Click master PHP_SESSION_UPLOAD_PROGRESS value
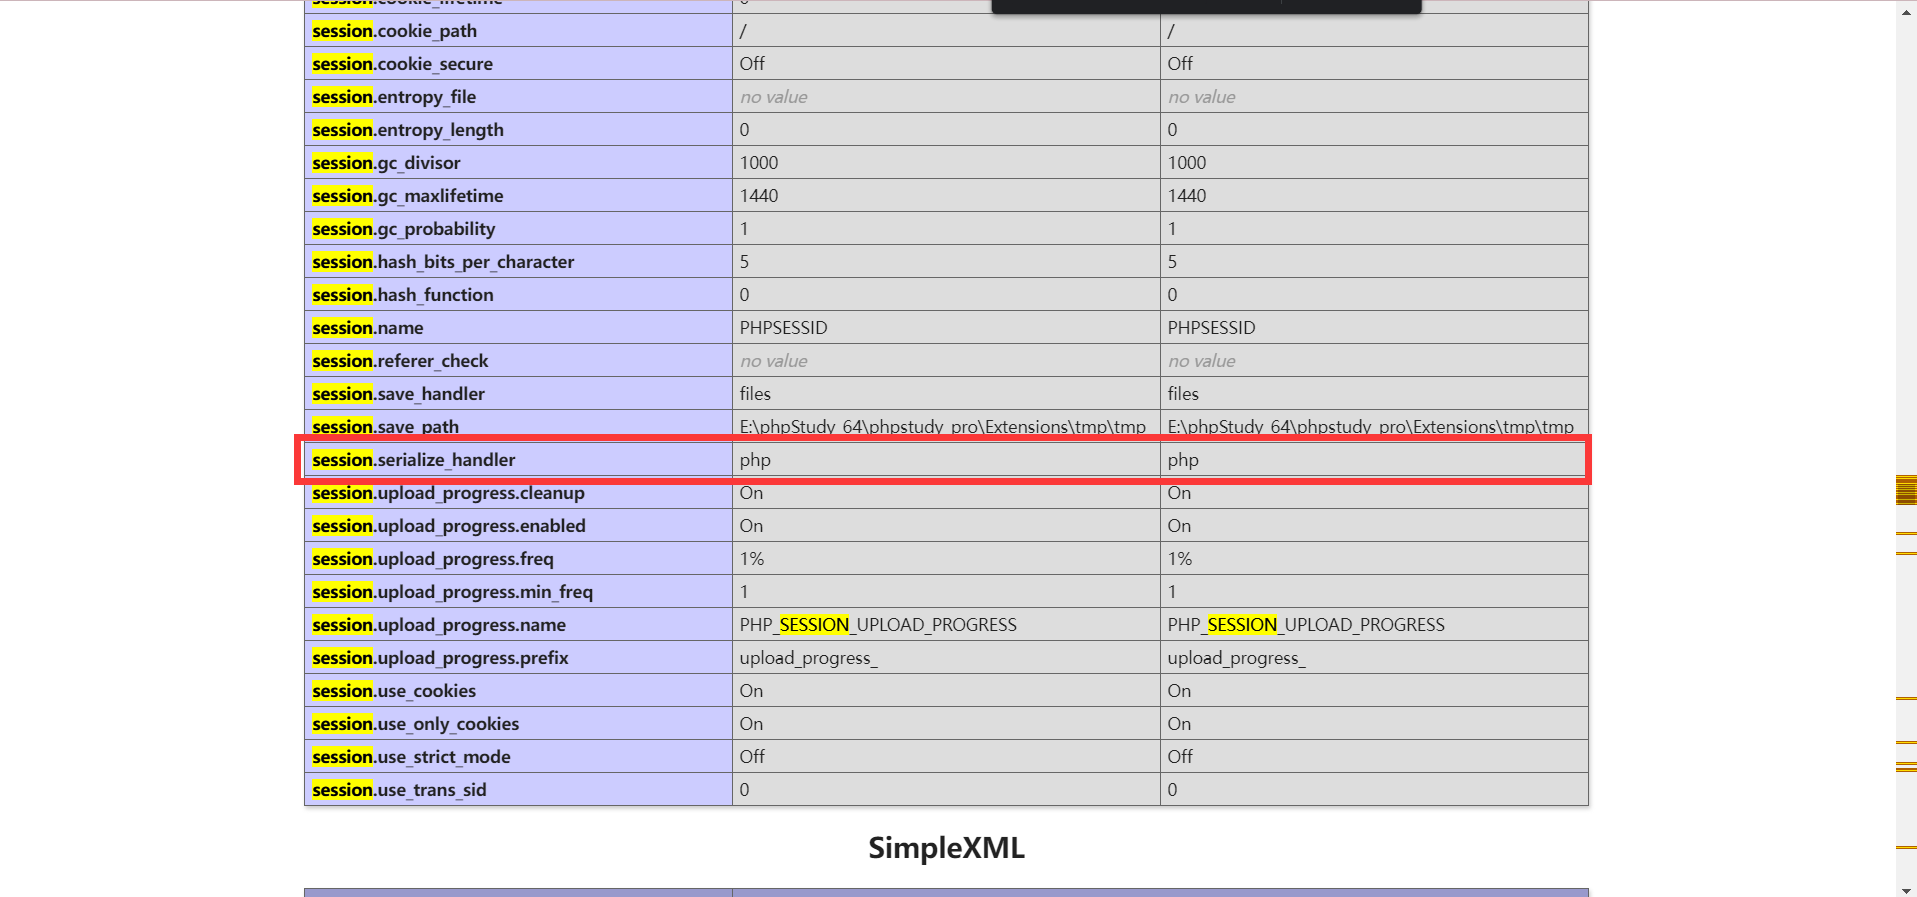This screenshot has width=1917, height=897. coord(1306,625)
